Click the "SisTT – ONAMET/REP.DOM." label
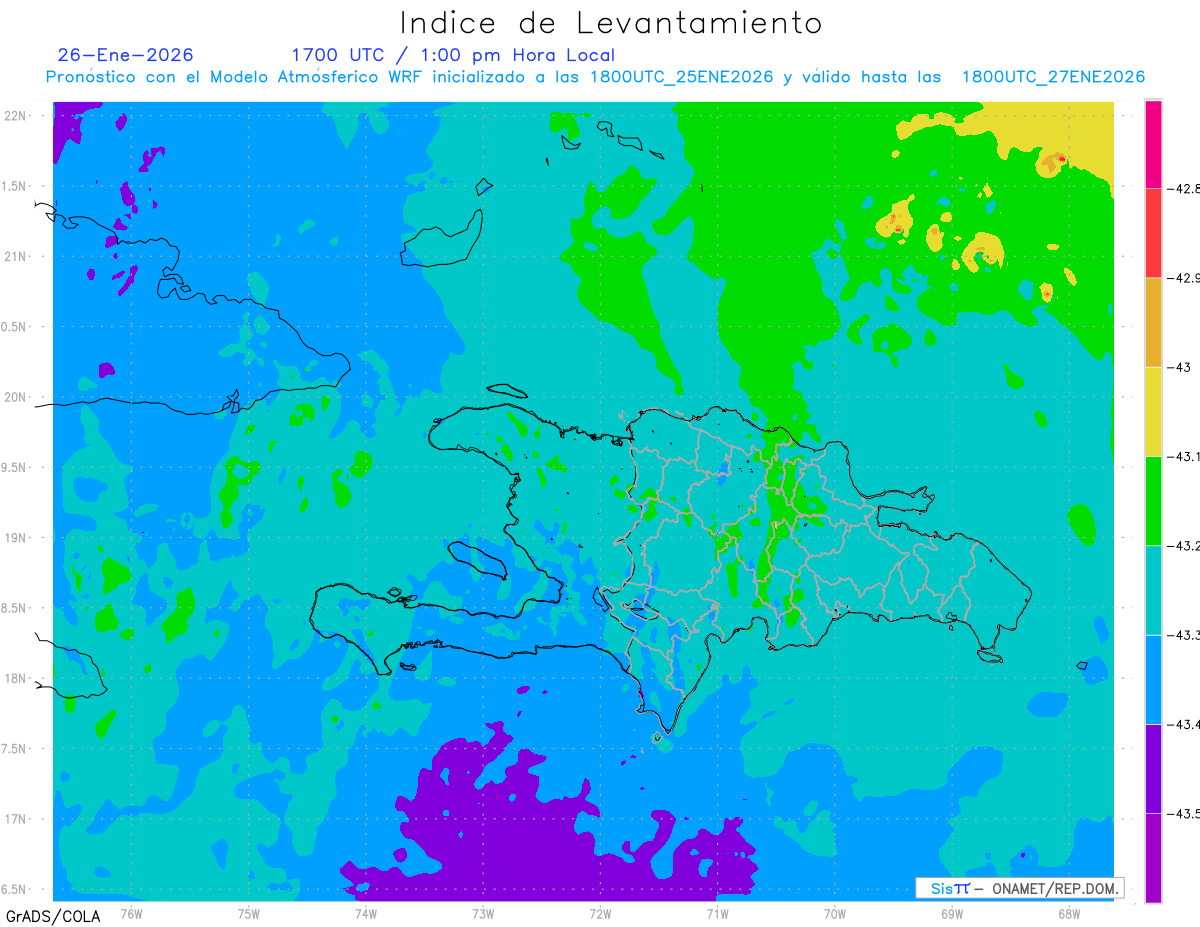The width and height of the screenshot is (1200, 927). coord(1019,888)
